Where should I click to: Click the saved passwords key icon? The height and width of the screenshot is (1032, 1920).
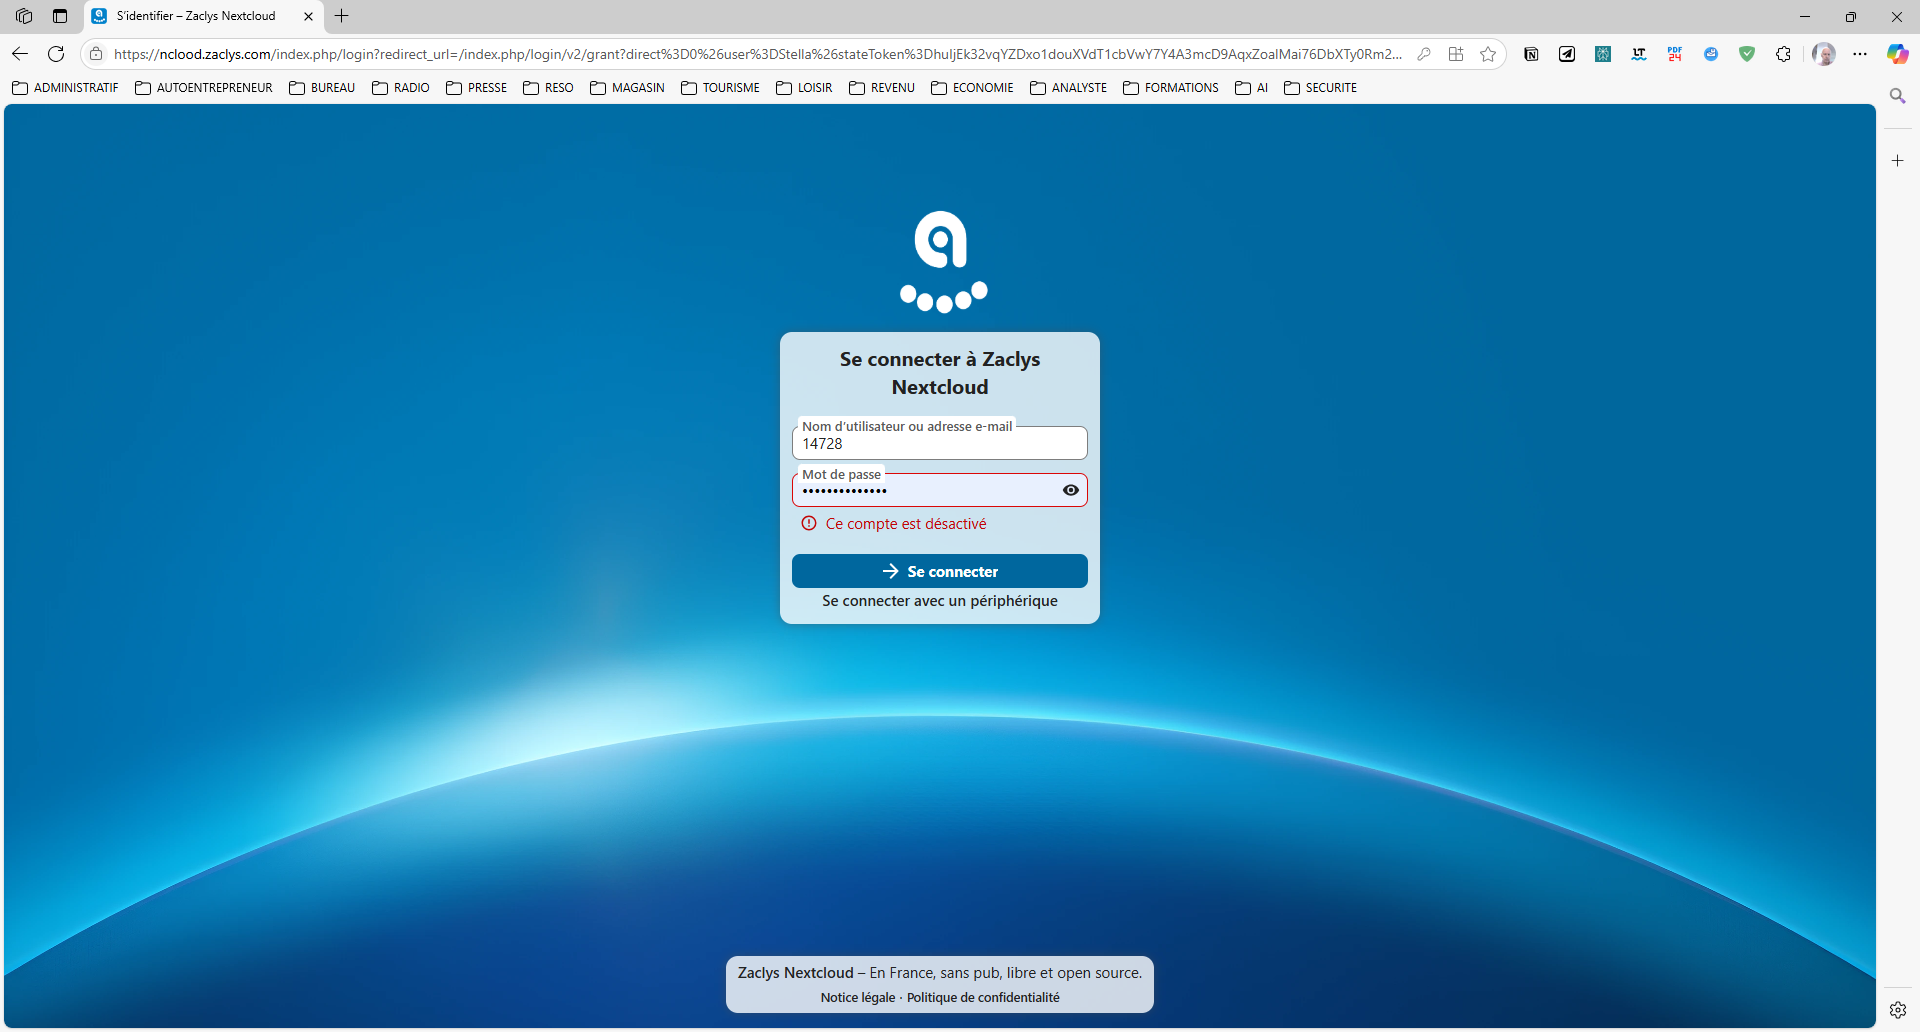(1424, 54)
